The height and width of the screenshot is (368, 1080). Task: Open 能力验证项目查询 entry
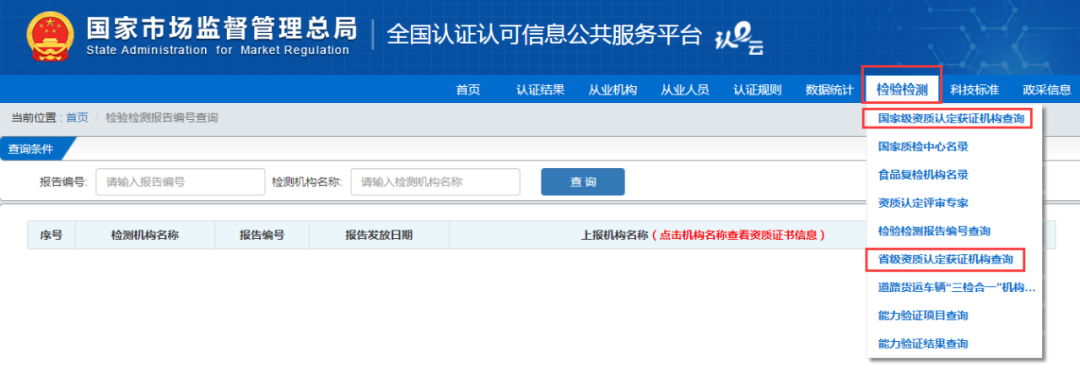click(923, 316)
